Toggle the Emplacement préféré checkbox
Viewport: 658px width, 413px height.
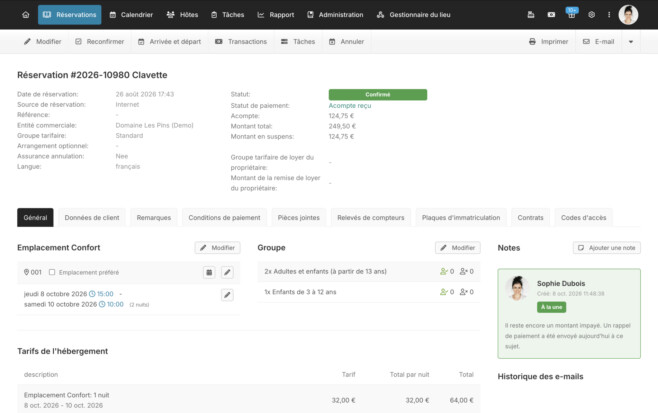(52, 272)
